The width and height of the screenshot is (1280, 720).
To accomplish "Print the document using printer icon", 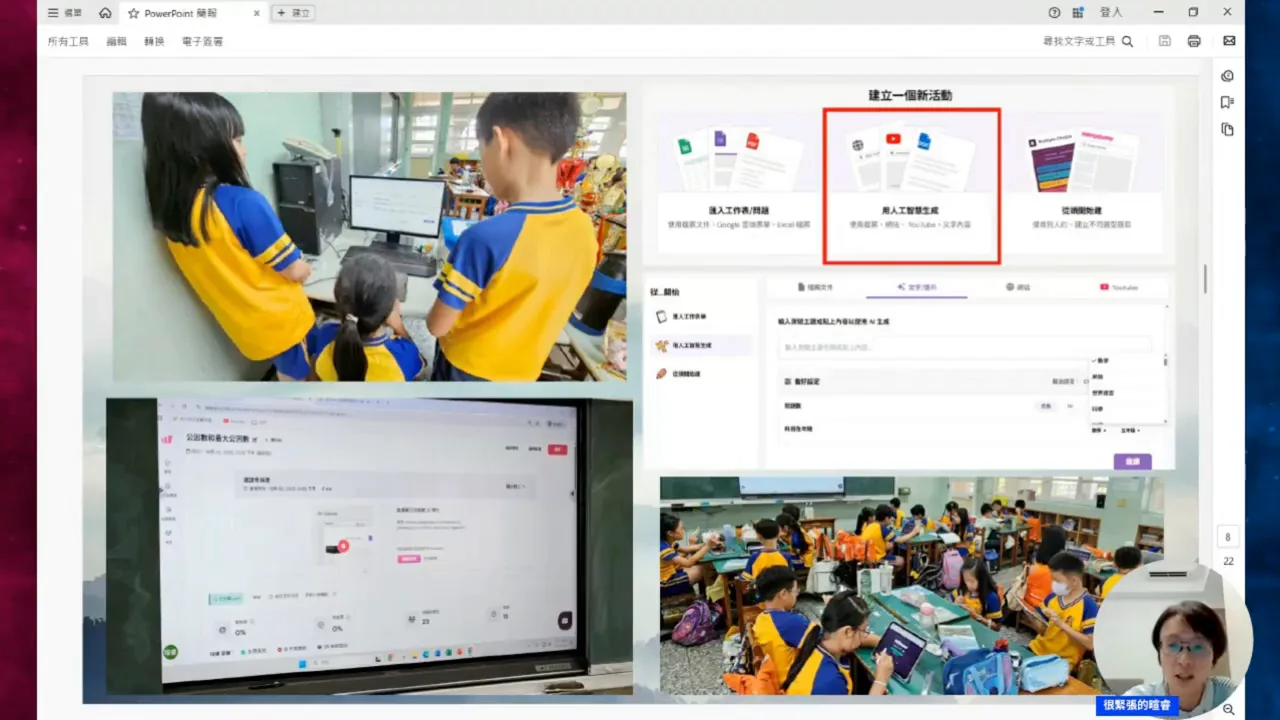I will click(1193, 41).
